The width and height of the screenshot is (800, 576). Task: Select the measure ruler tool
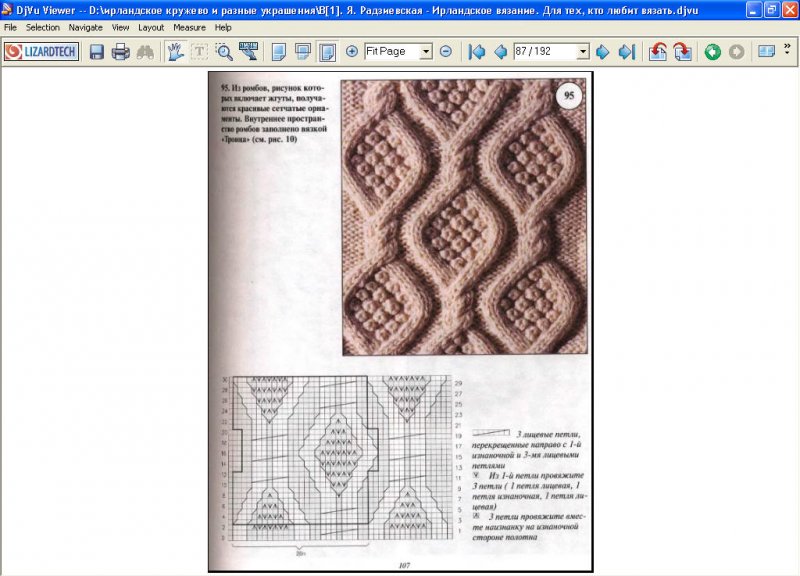tap(248, 52)
